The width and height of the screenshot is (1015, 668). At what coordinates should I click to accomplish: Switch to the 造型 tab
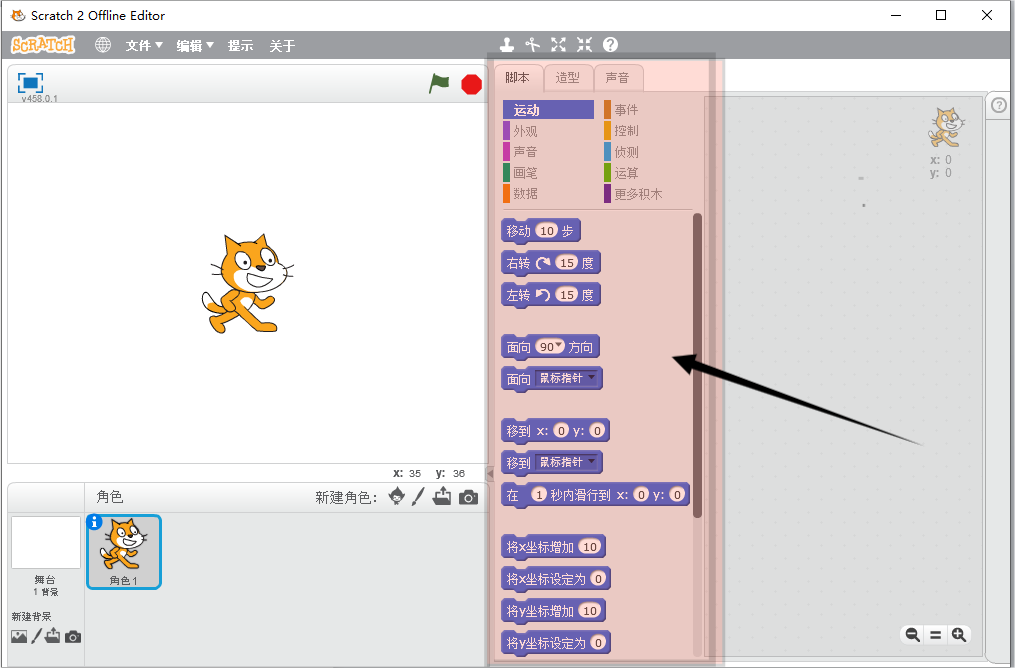coord(568,78)
